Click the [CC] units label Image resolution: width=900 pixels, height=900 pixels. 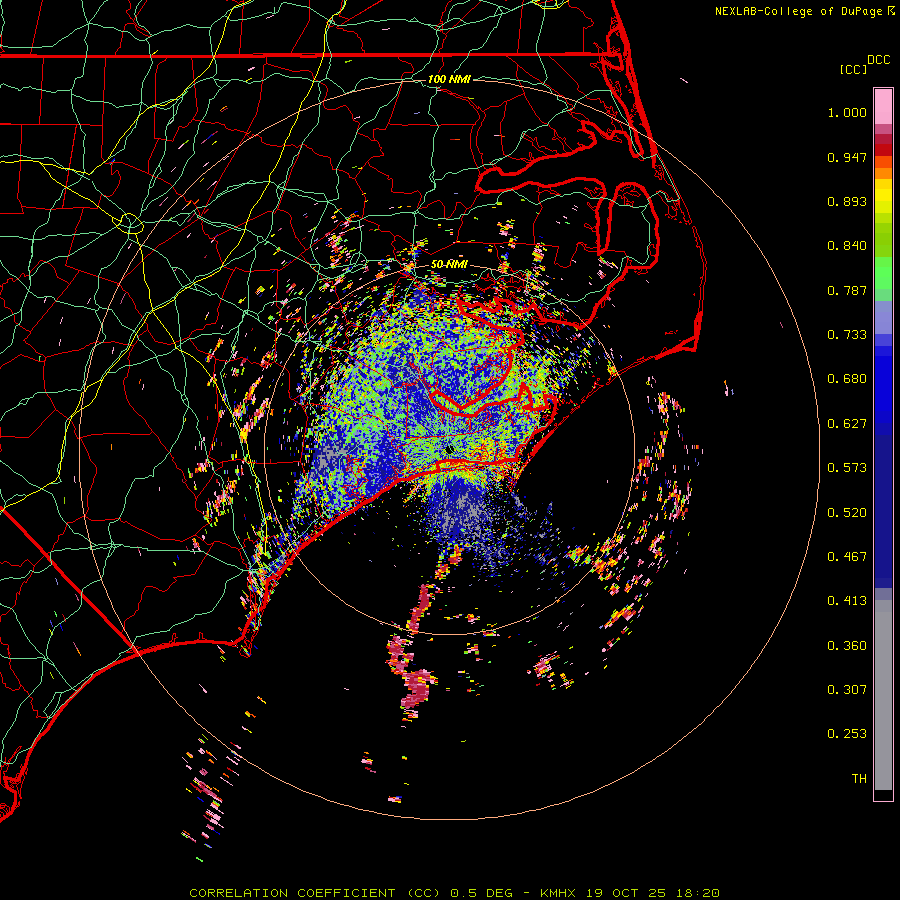tap(853, 69)
